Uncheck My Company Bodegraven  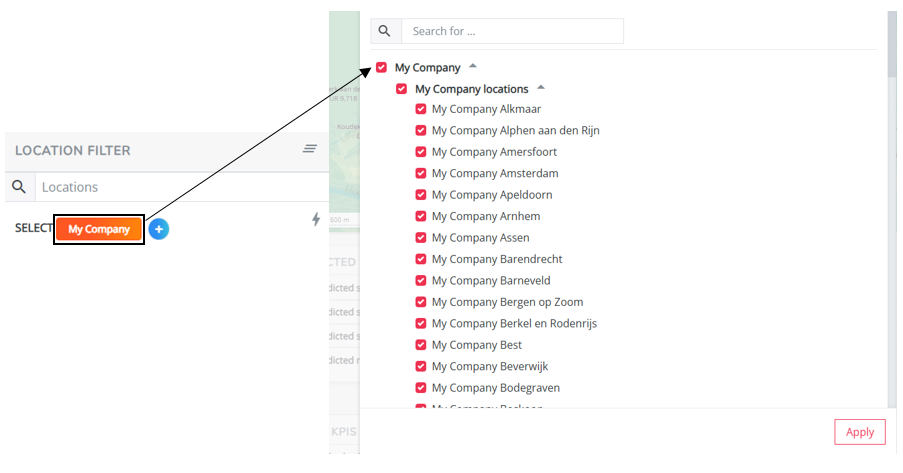click(x=421, y=388)
